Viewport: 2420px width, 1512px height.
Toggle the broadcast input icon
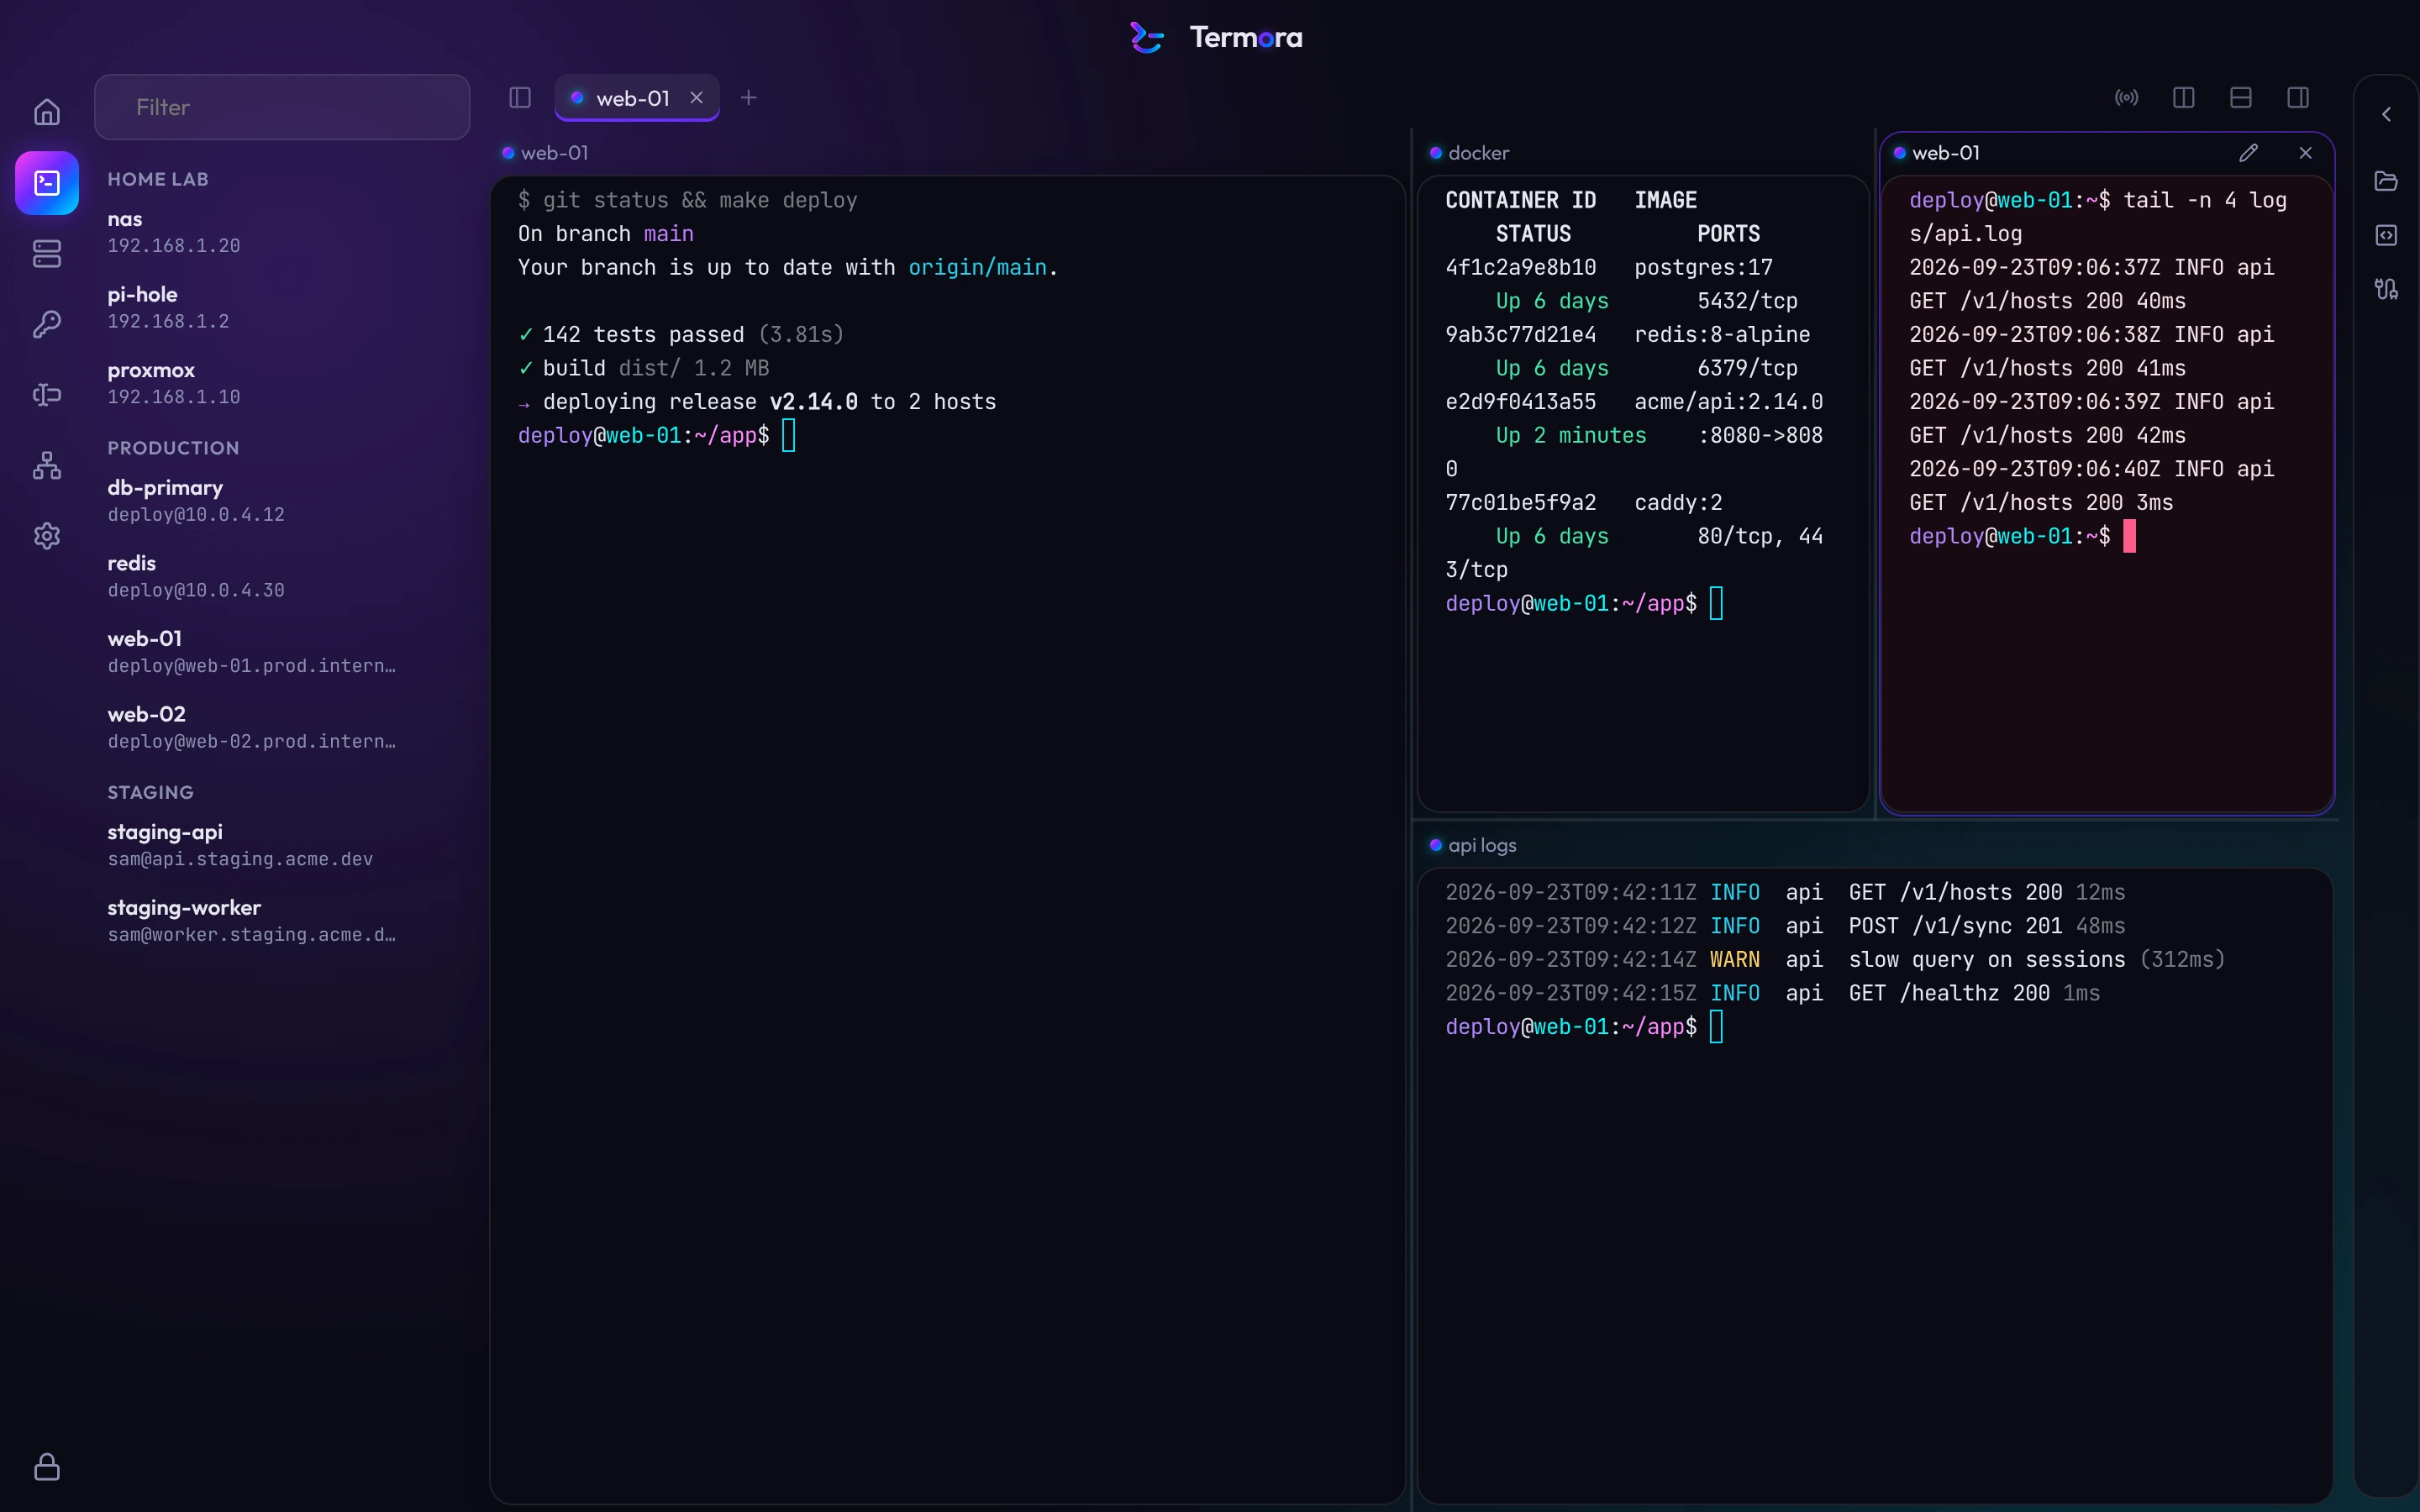click(x=2127, y=97)
